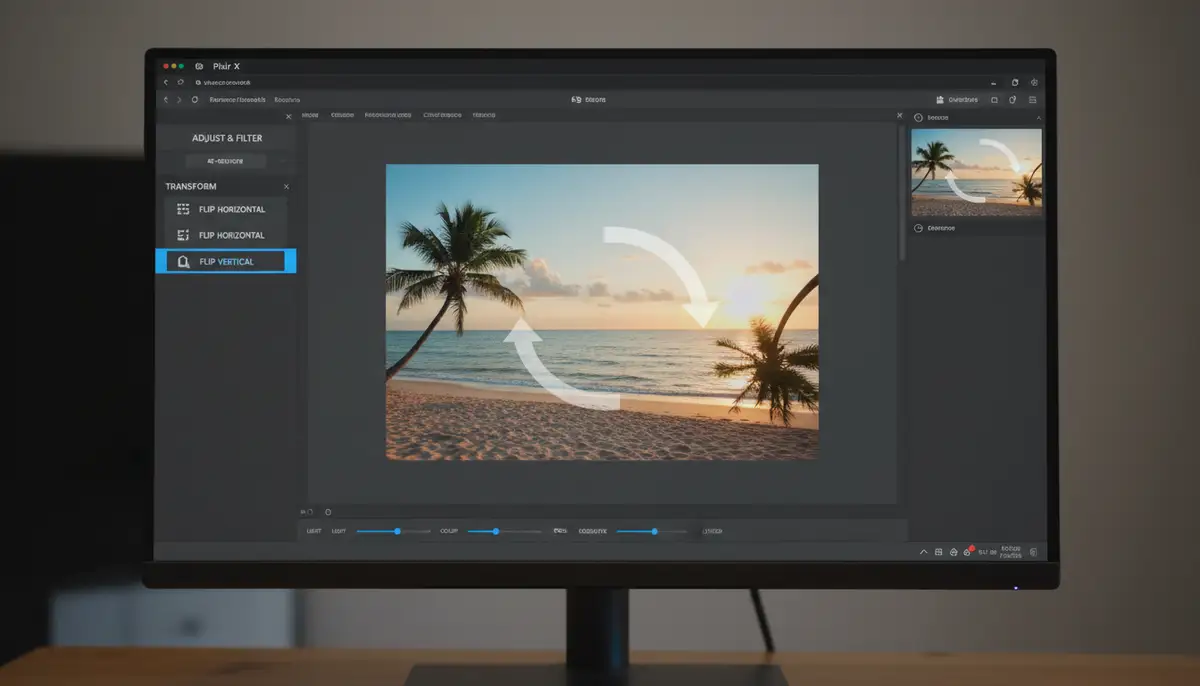Toggle the target icon next to the right panel header
Screen dimensions: 1200x686
[918, 116]
